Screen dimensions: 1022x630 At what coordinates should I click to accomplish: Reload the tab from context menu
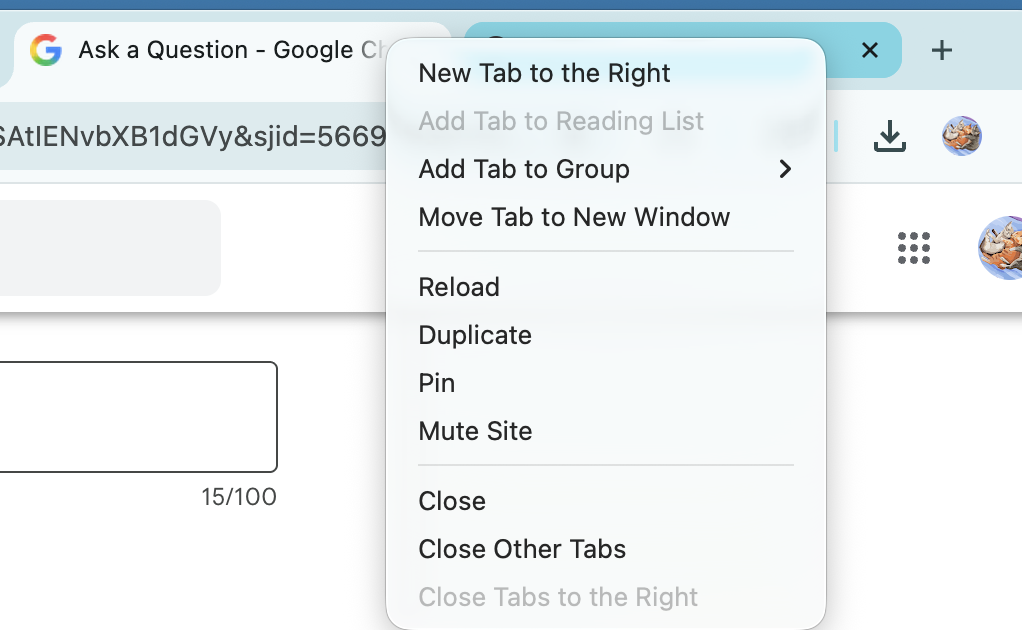pos(459,287)
